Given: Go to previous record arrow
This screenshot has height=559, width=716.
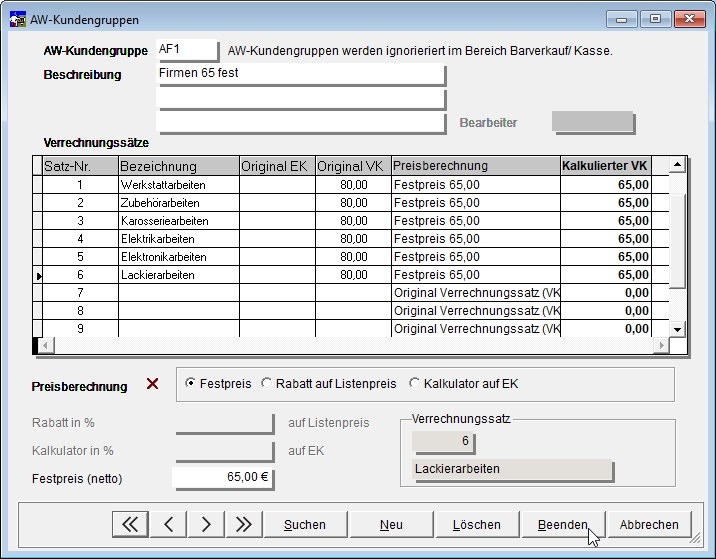Looking at the screenshot, I should click(168, 524).
